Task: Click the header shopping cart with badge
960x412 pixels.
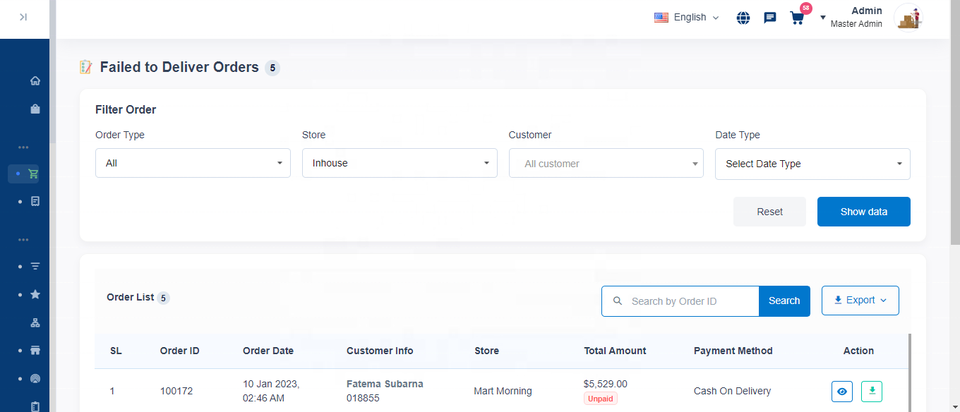Action: (x=797, y=17)
